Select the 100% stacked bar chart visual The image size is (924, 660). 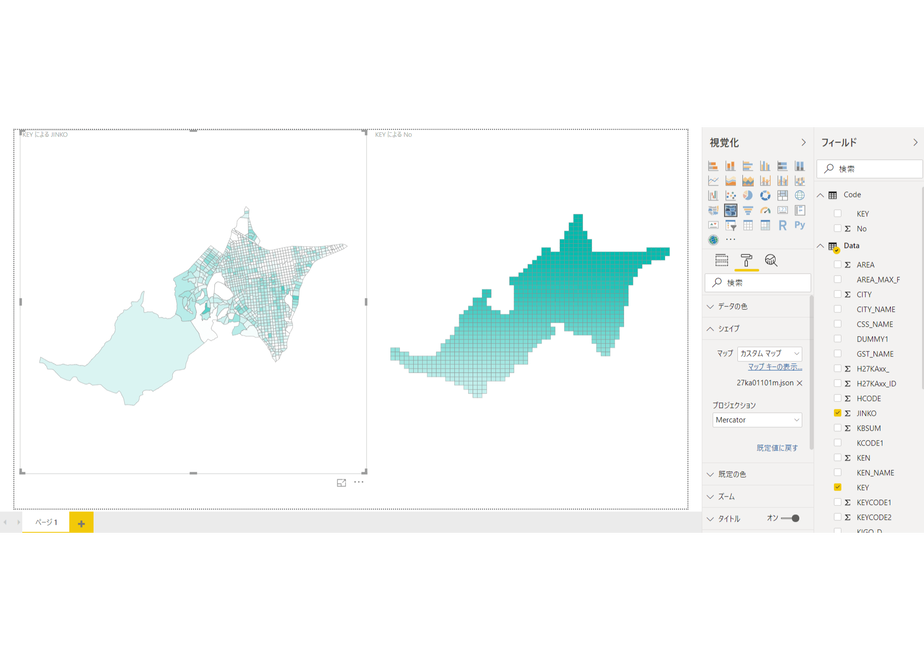click(783, 166)
